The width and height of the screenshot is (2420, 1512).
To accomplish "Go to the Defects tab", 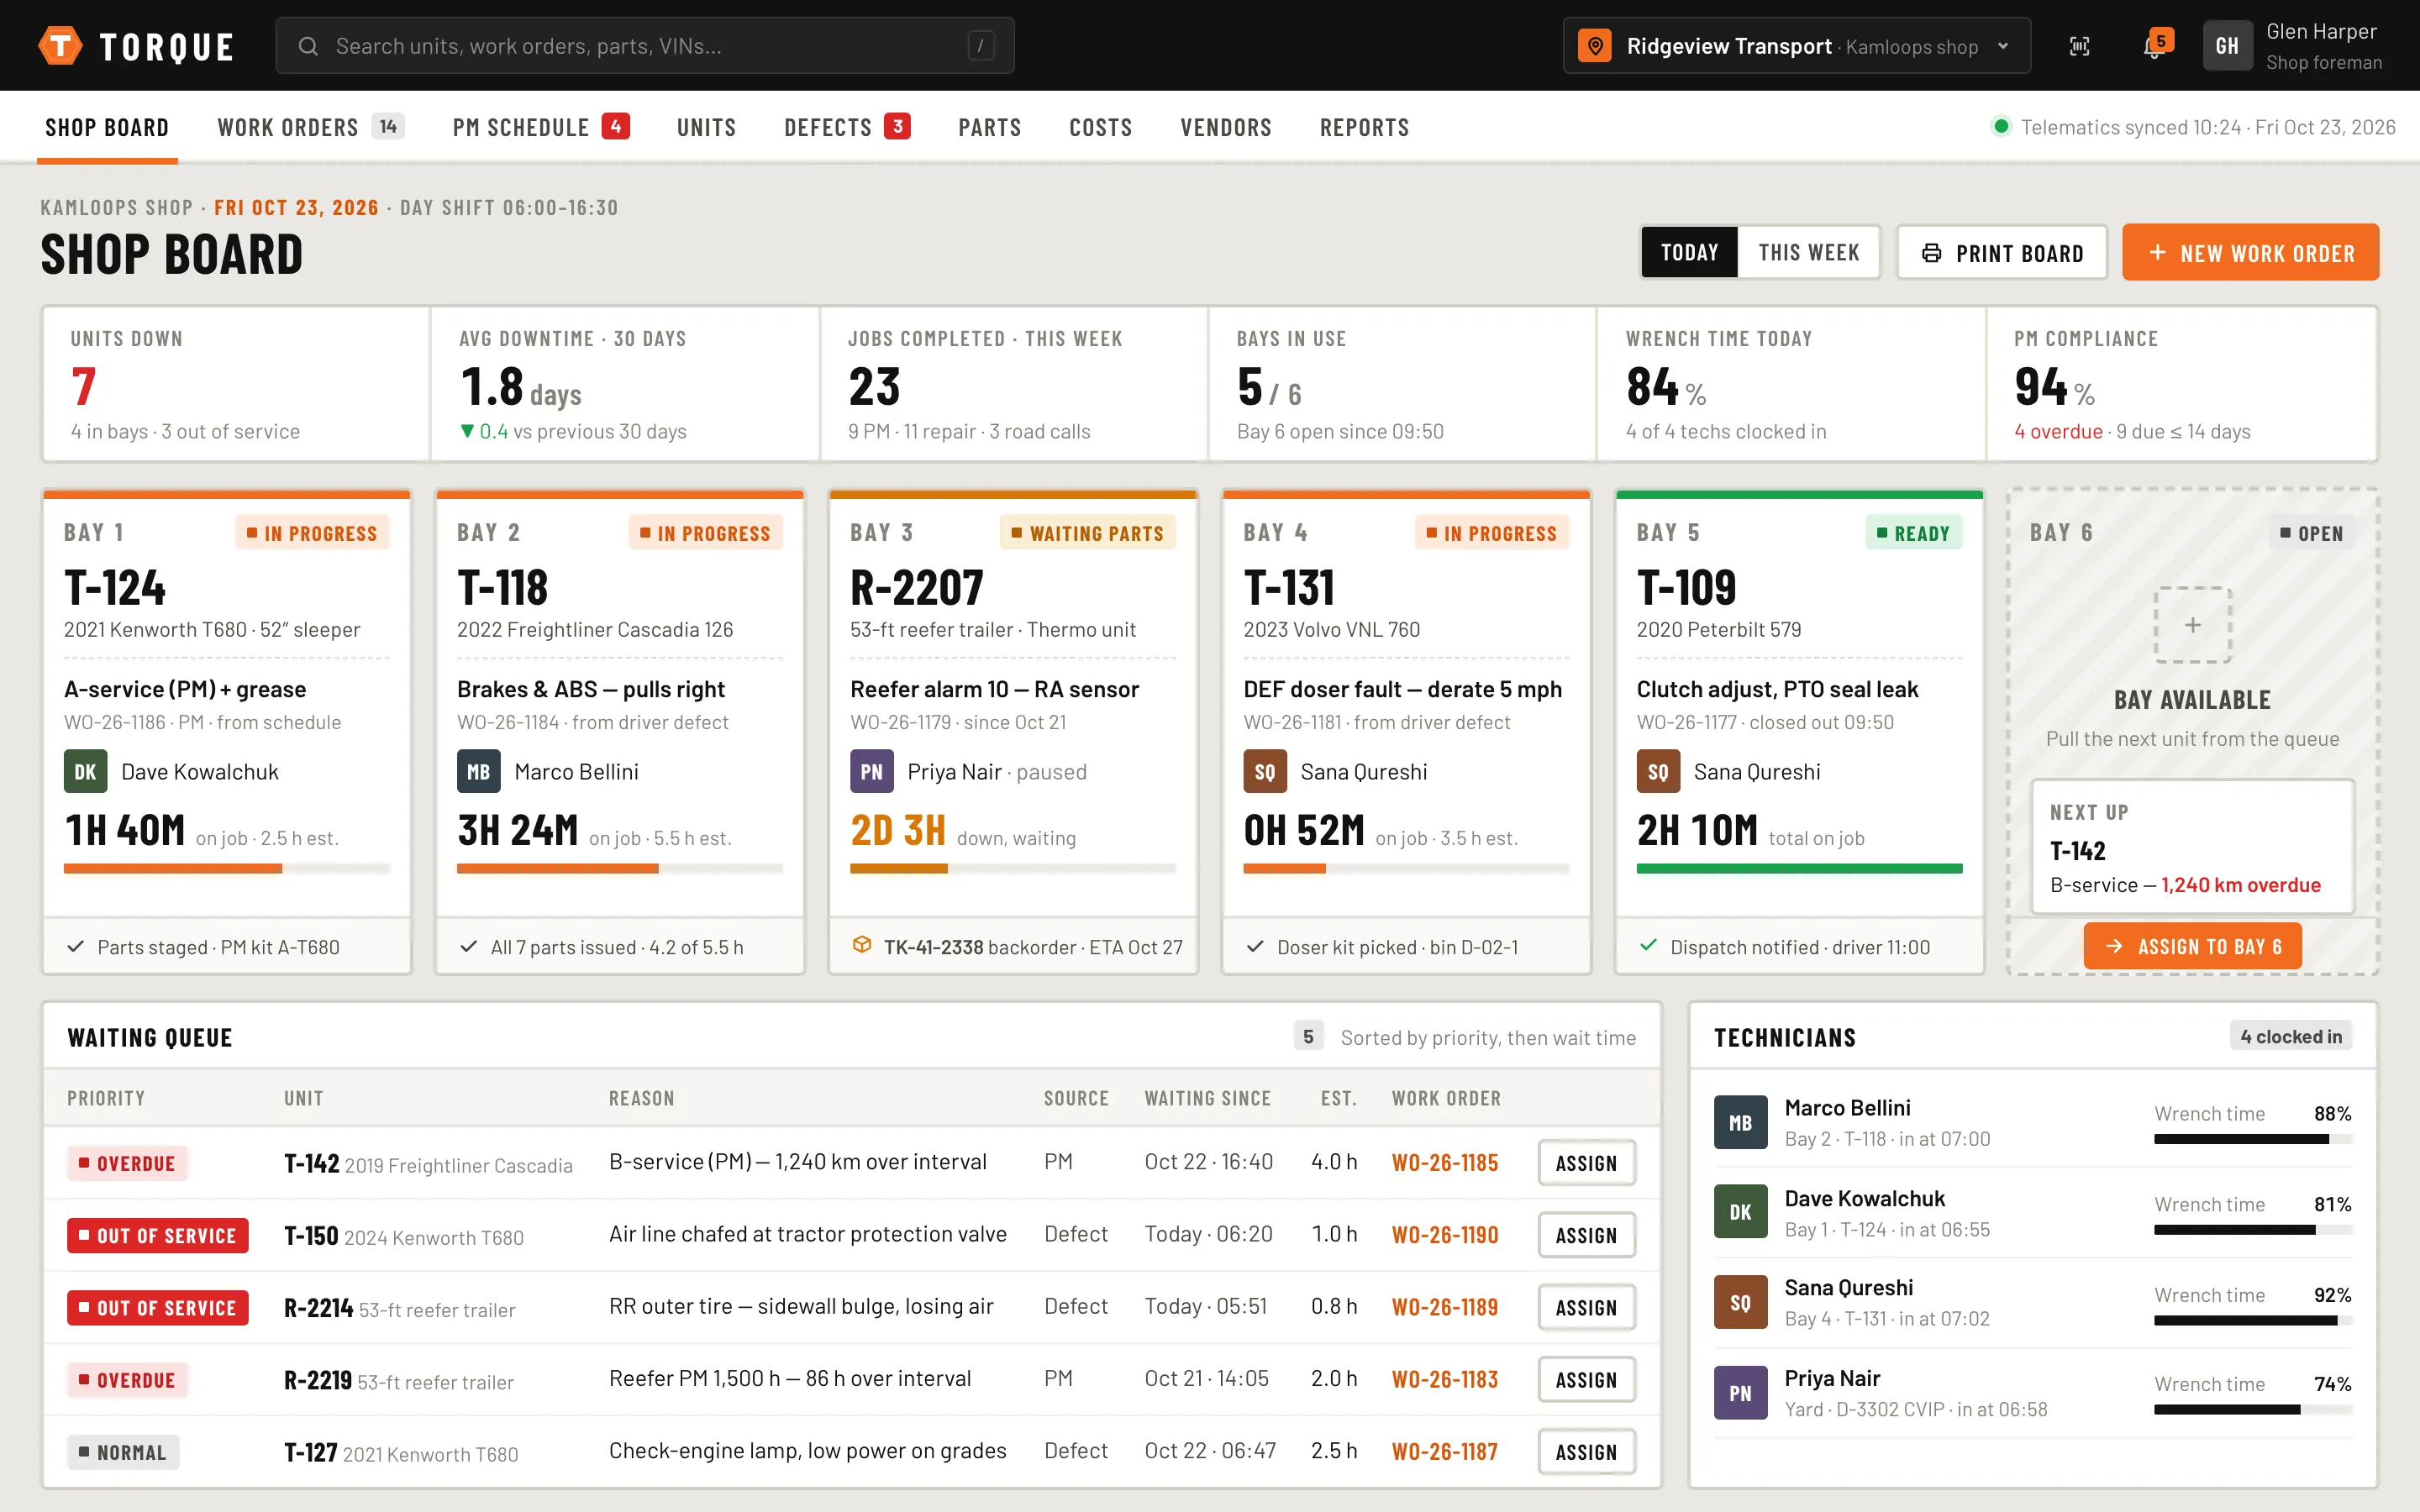I will point(846,127).
